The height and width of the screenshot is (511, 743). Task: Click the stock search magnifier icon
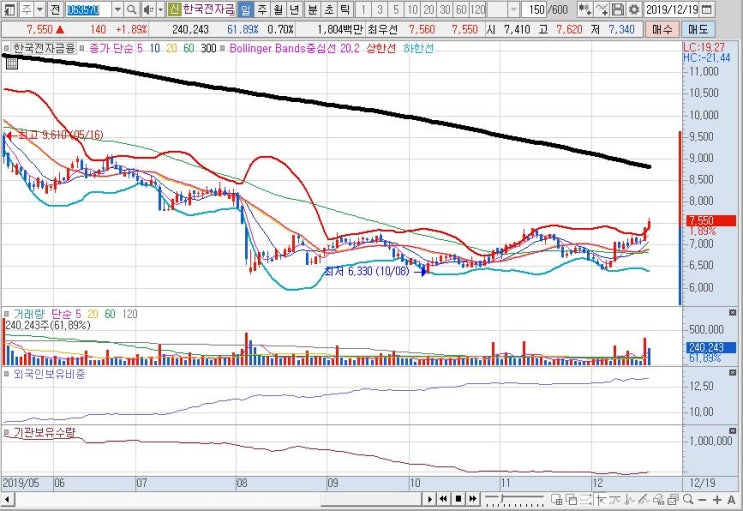pos(132,9)
